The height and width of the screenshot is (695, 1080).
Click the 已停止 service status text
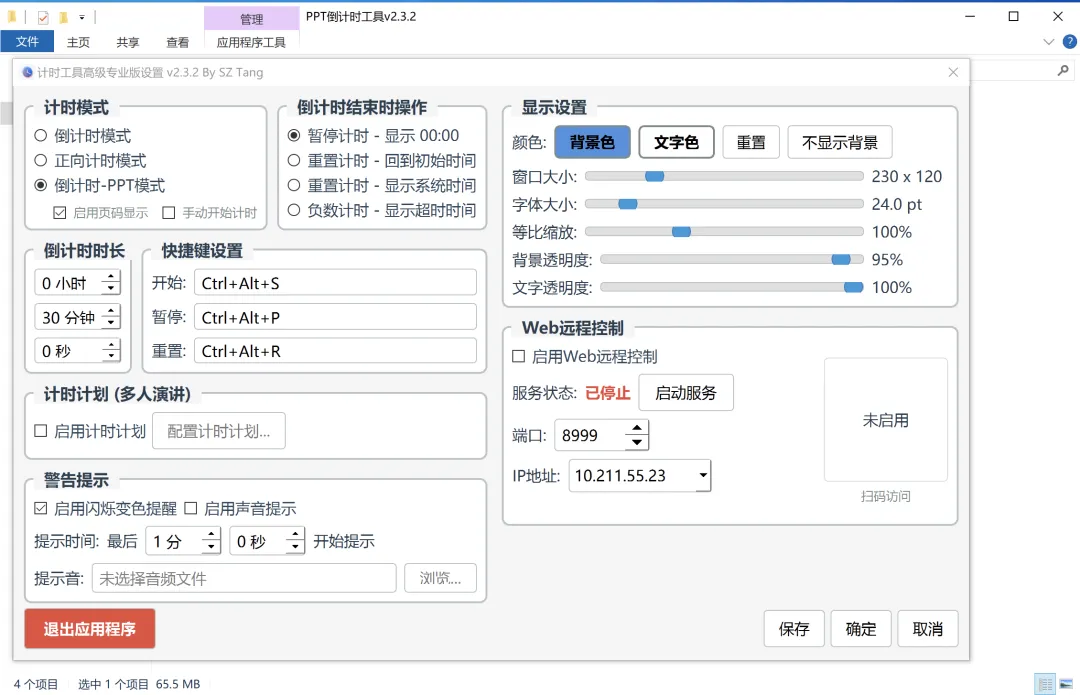[x=608, y=393]
